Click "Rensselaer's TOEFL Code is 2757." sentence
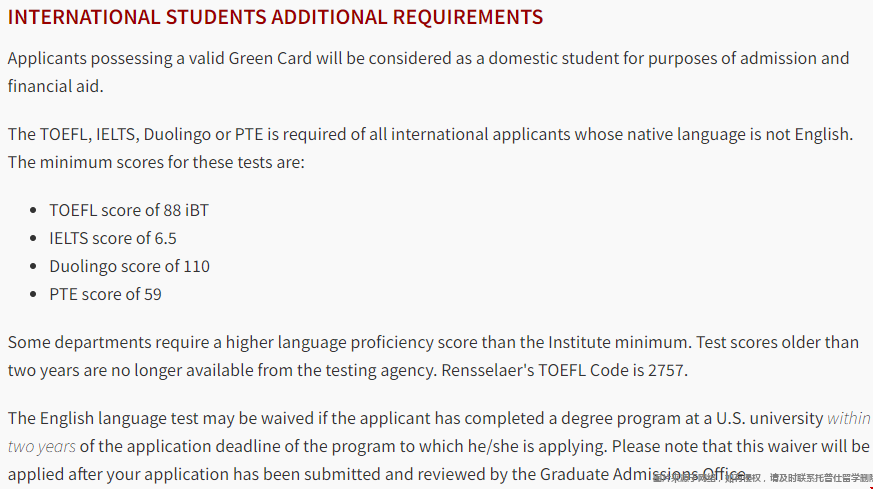Screen dimensions: 873x489 565,370
